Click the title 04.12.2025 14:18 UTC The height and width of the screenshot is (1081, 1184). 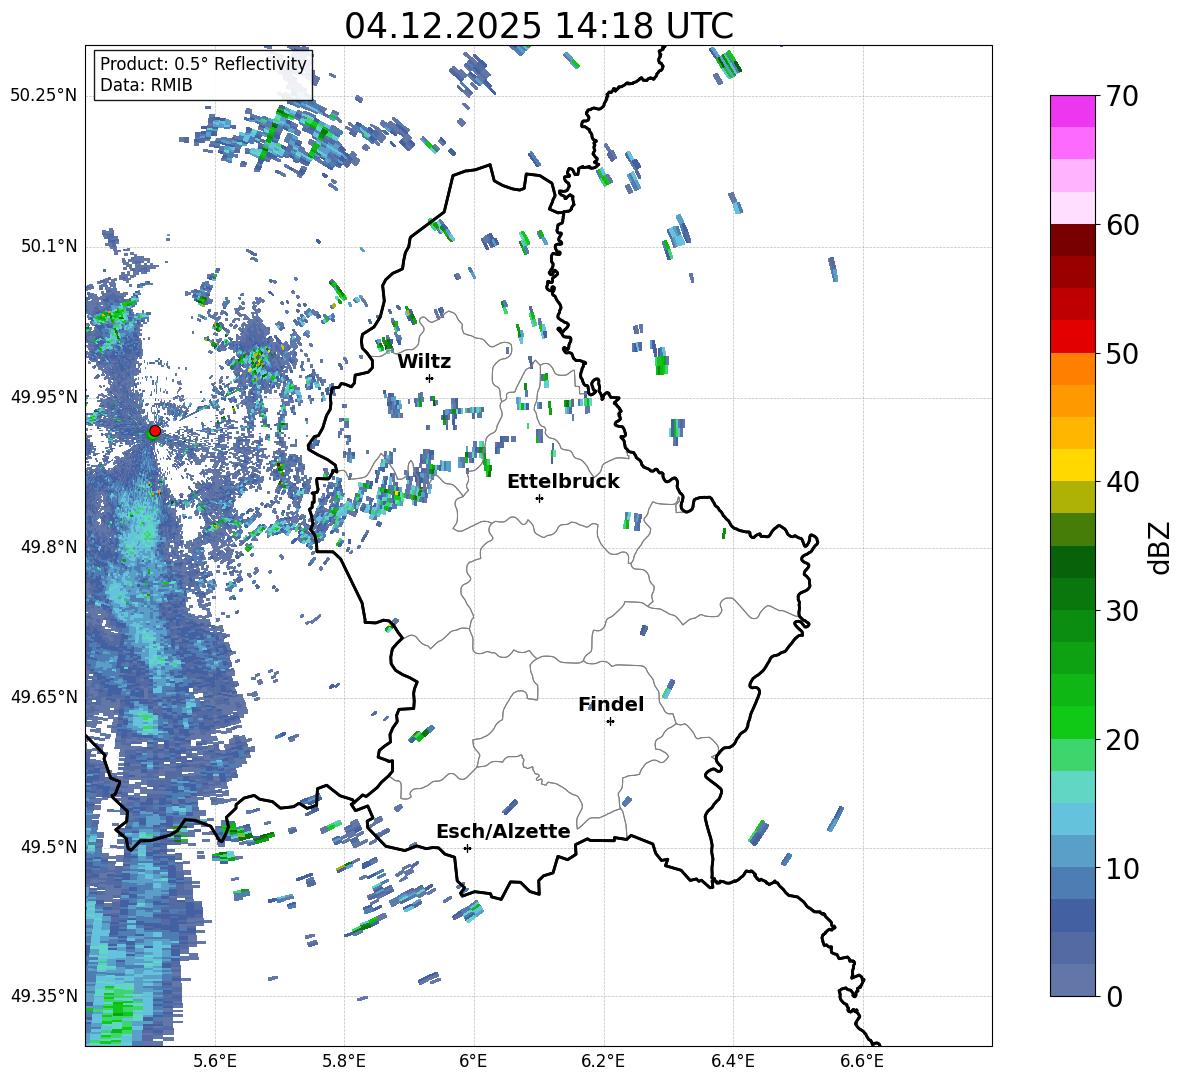pyautogui.click(x=539, y=26)
